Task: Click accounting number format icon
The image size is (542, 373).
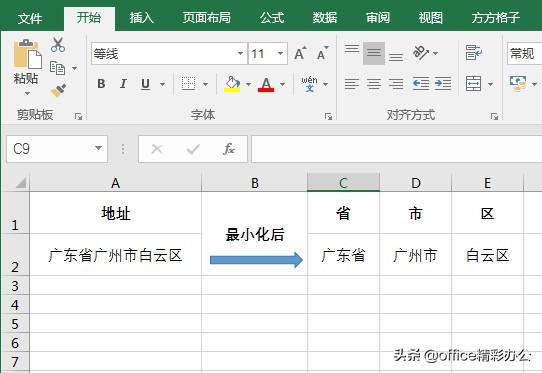Action: pyautogui.click(x=518, y=84)
